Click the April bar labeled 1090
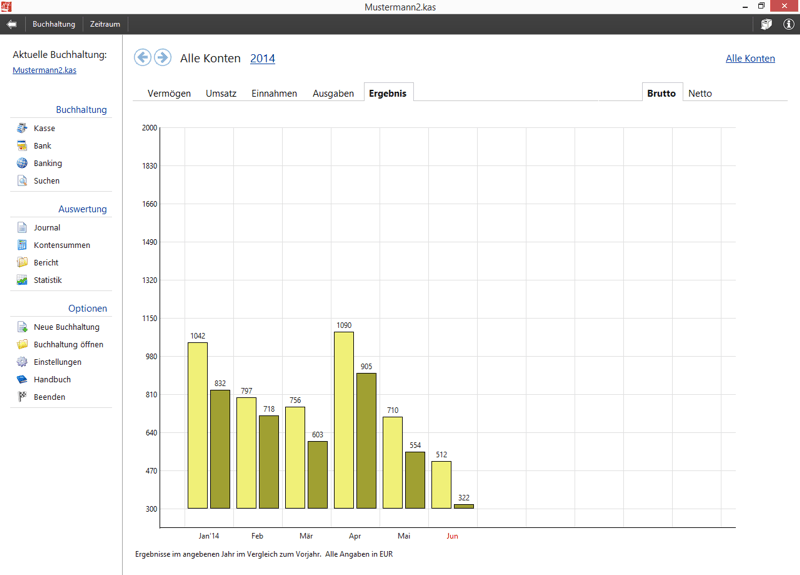800x575 pixels. click(344, 420)
